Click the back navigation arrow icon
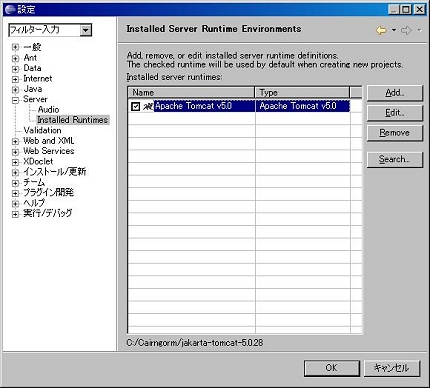This screenshot has width=430, height=388. (381, 31)
